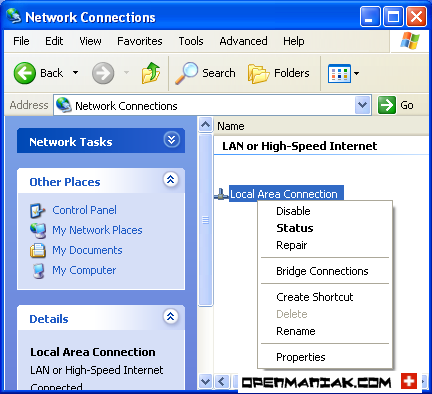Toggle the Folders pane button
Viewport: 432px width, 394px height.
[279, 73]
